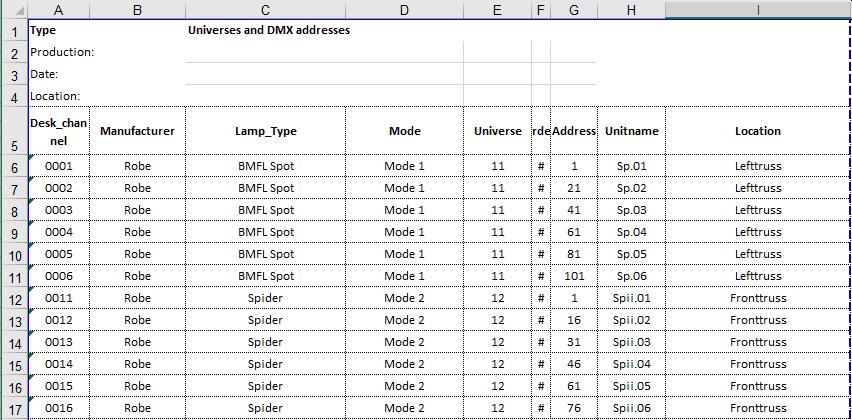Select the cell containing Sp.06
Image resolution: width=852 pixels, height=420 pixels.
pos(631,276)
